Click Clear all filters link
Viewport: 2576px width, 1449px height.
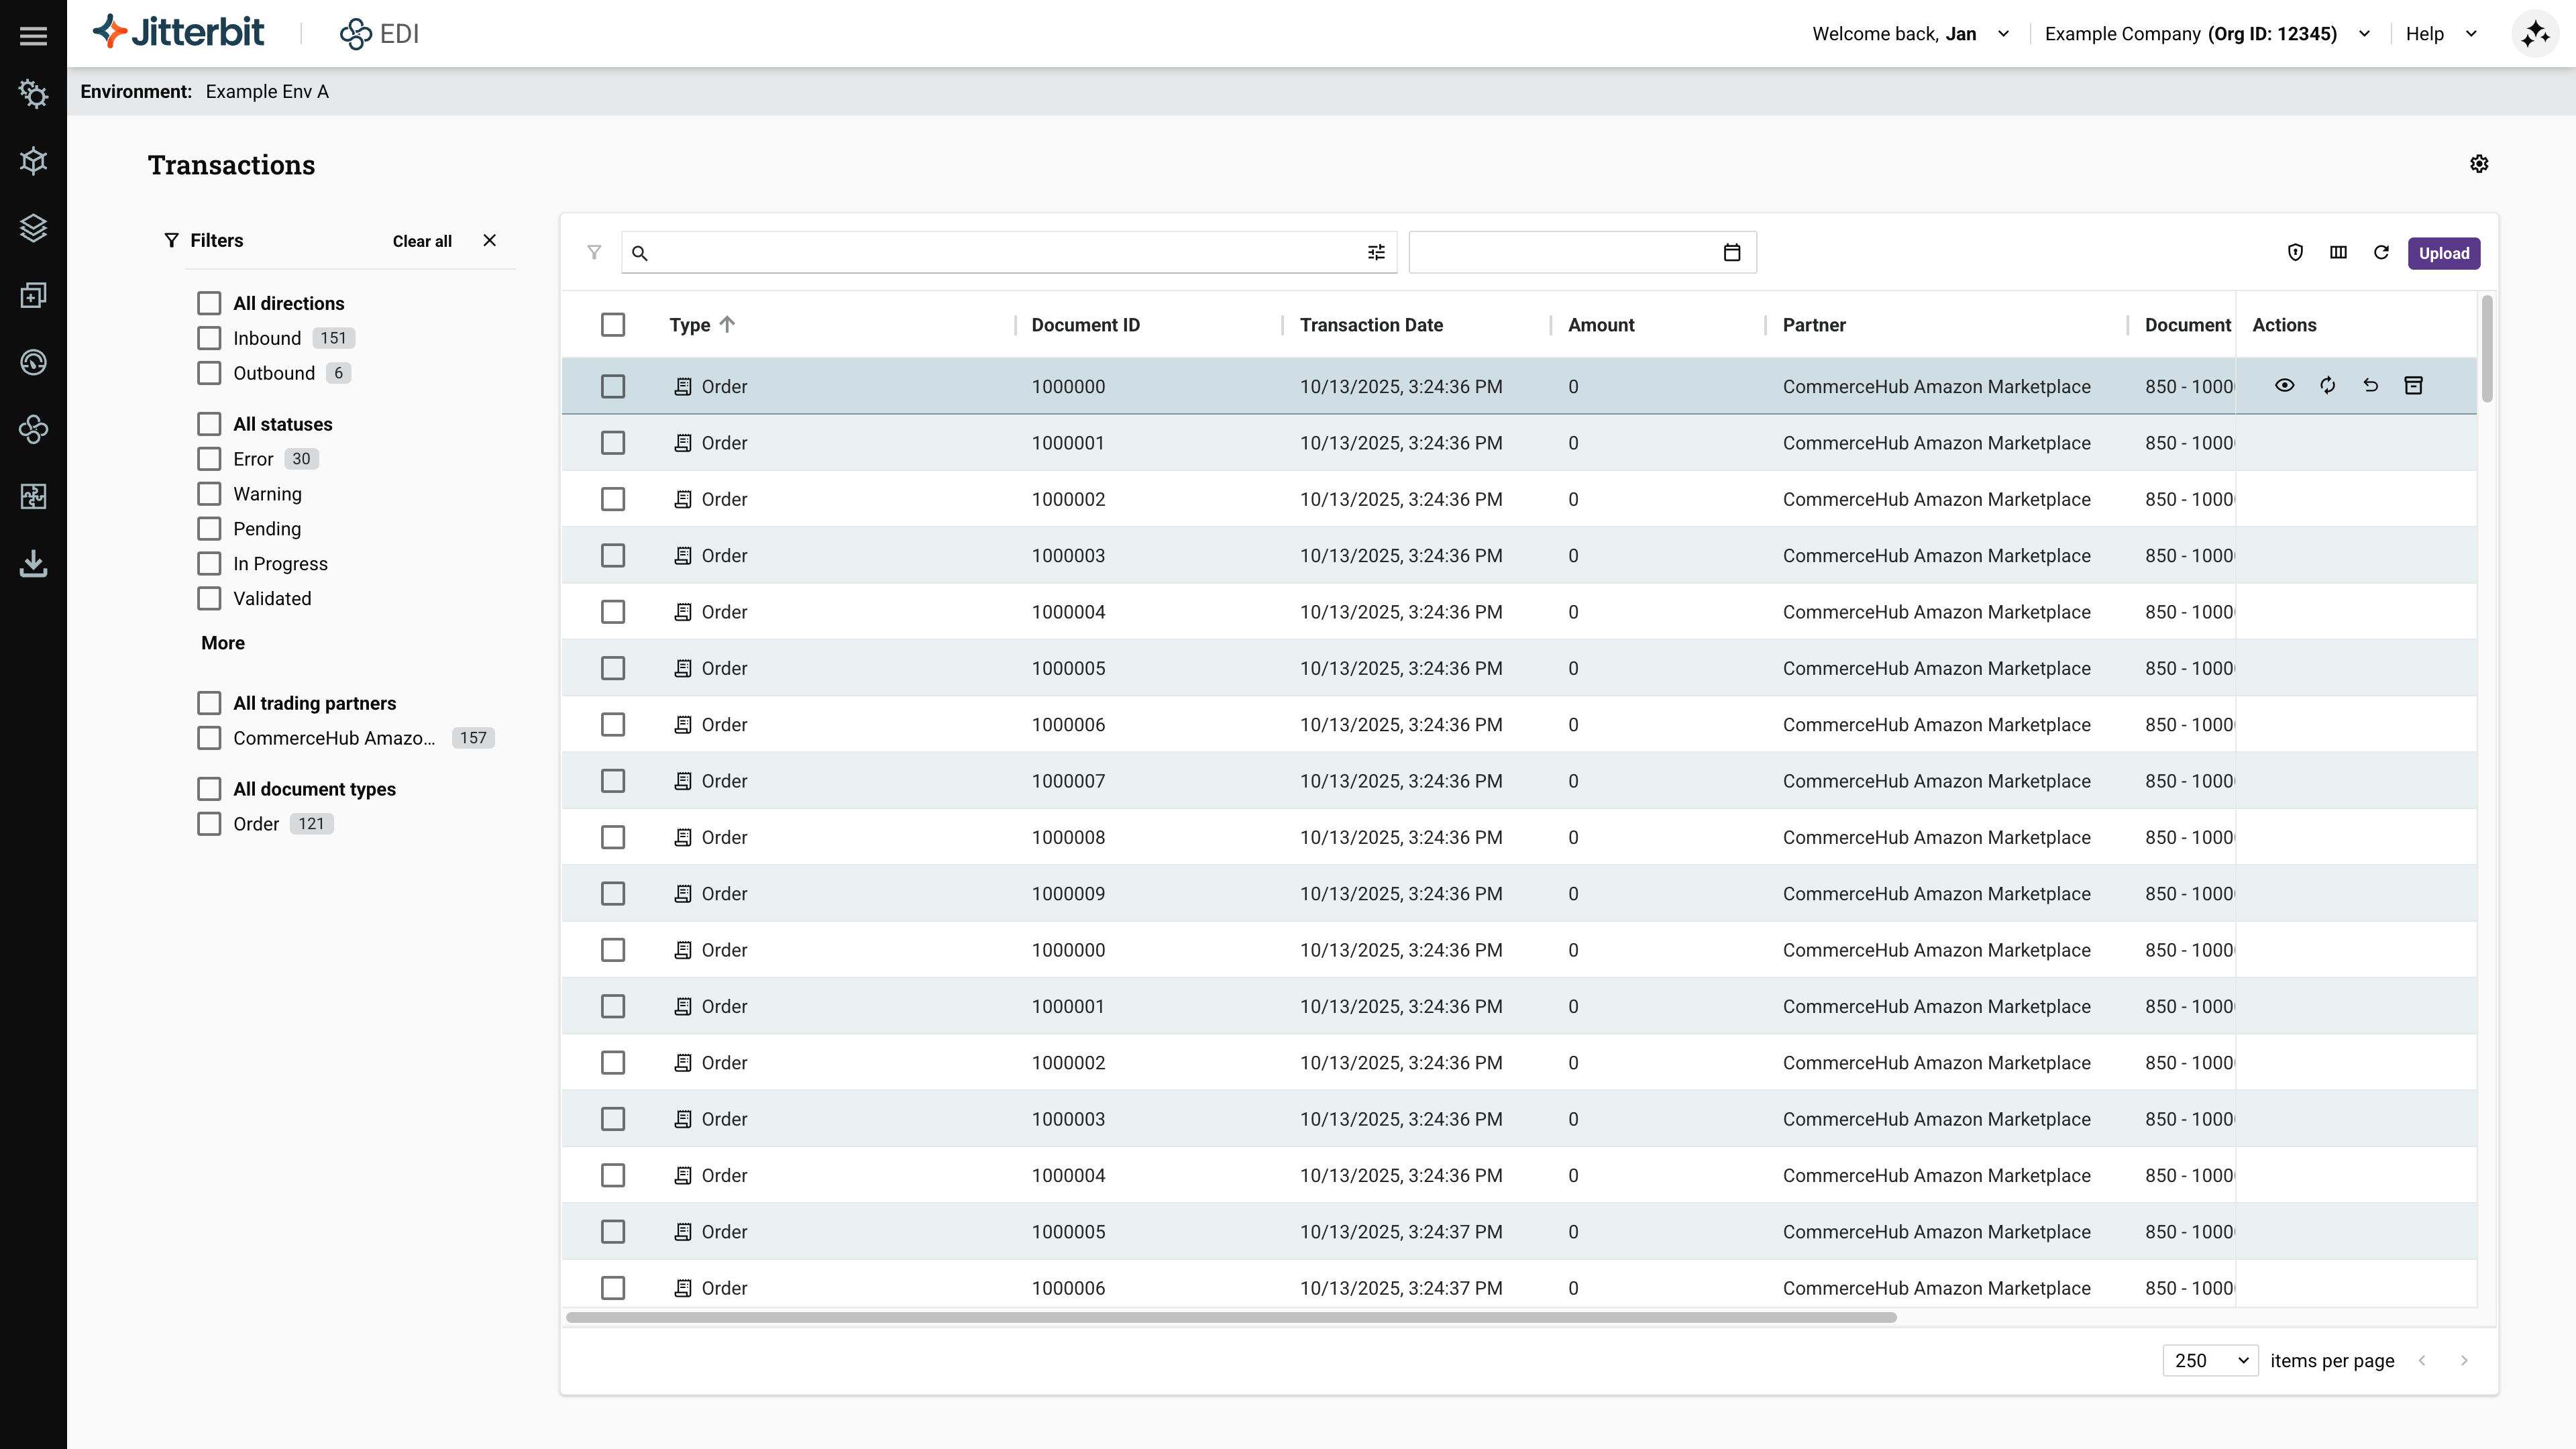[422, 241]
